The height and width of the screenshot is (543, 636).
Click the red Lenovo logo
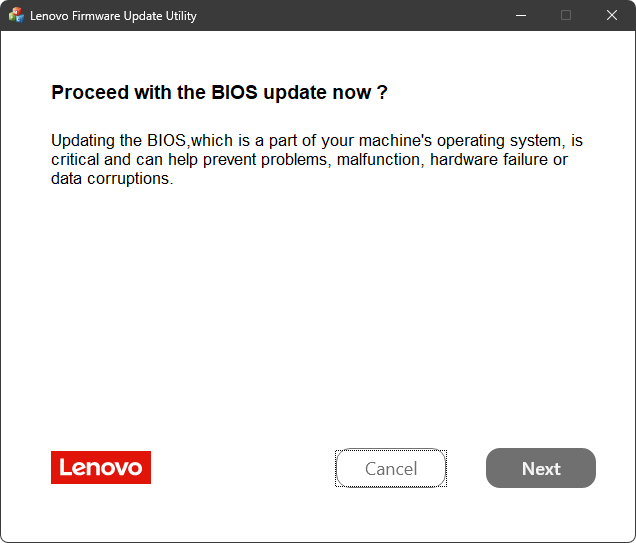tap(101, 467)
